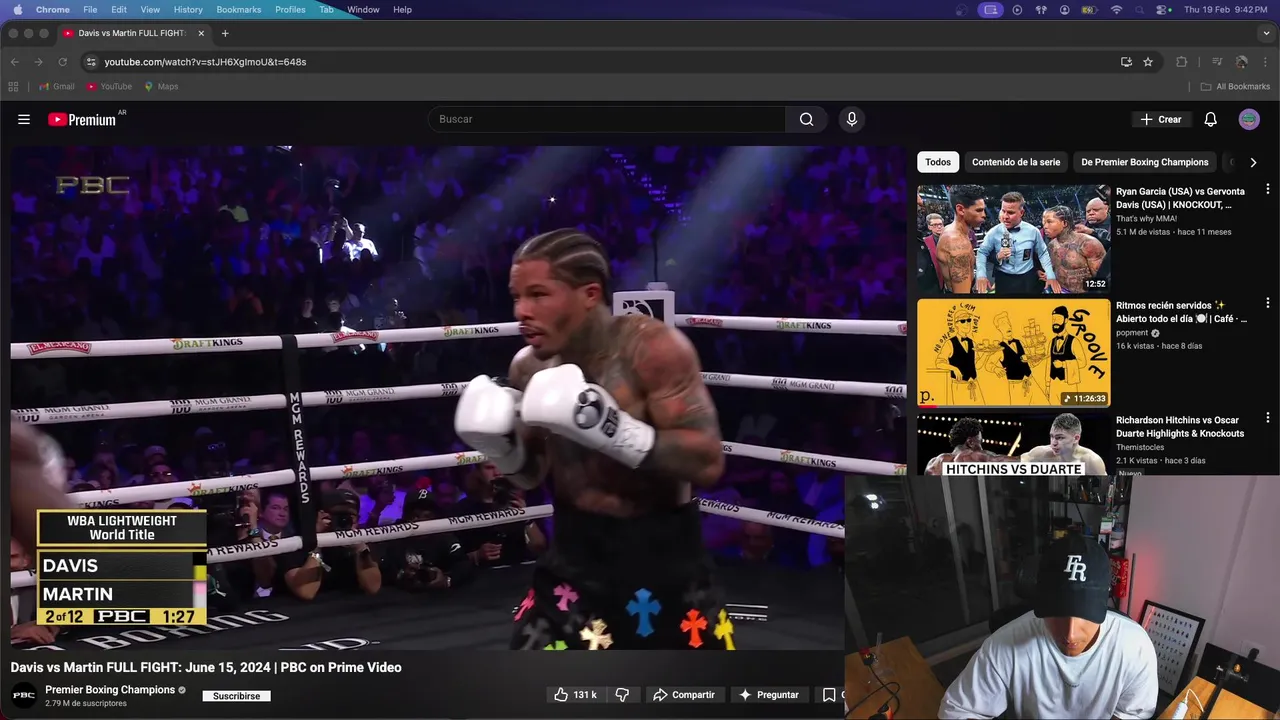Like the video with thumbs up

575,694
